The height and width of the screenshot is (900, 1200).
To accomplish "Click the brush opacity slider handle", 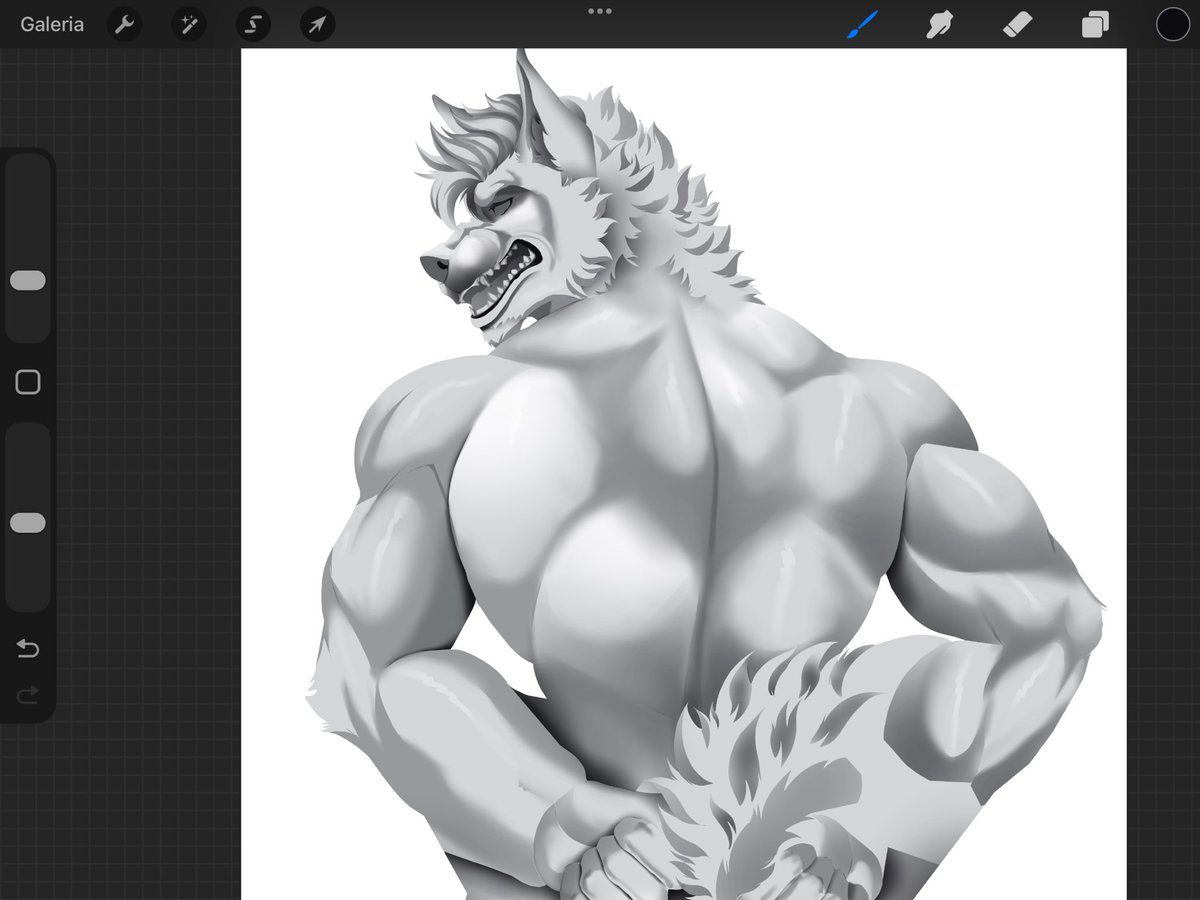I will coord(28,523).
